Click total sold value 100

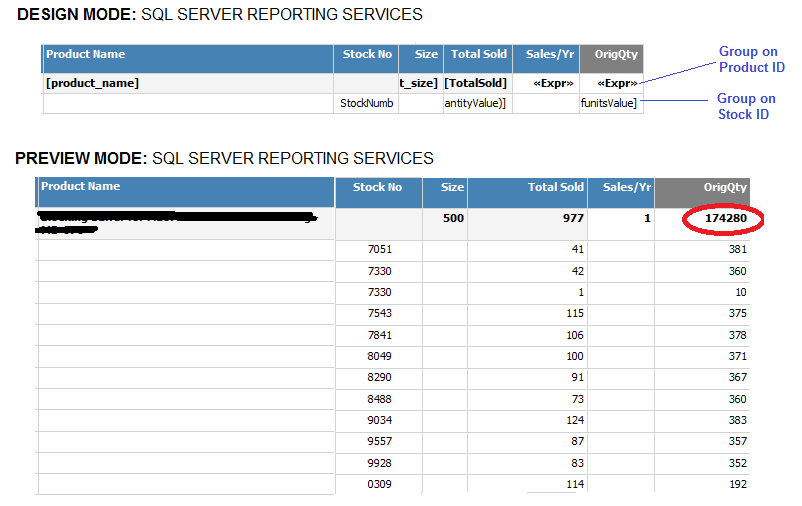click(x=575, y=356)
